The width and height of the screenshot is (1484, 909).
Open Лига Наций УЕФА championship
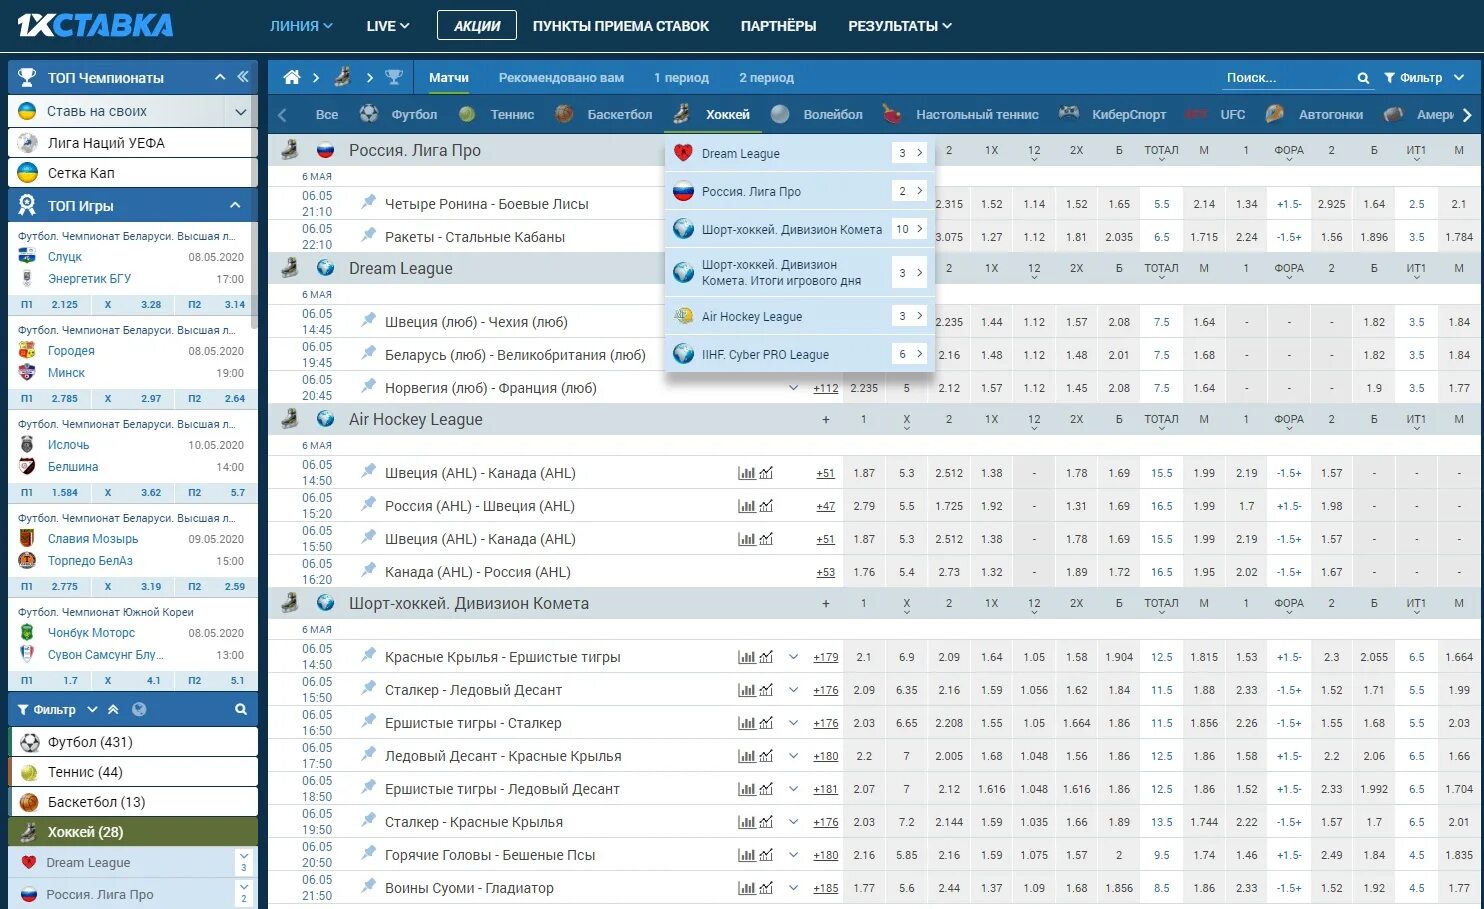133,143
